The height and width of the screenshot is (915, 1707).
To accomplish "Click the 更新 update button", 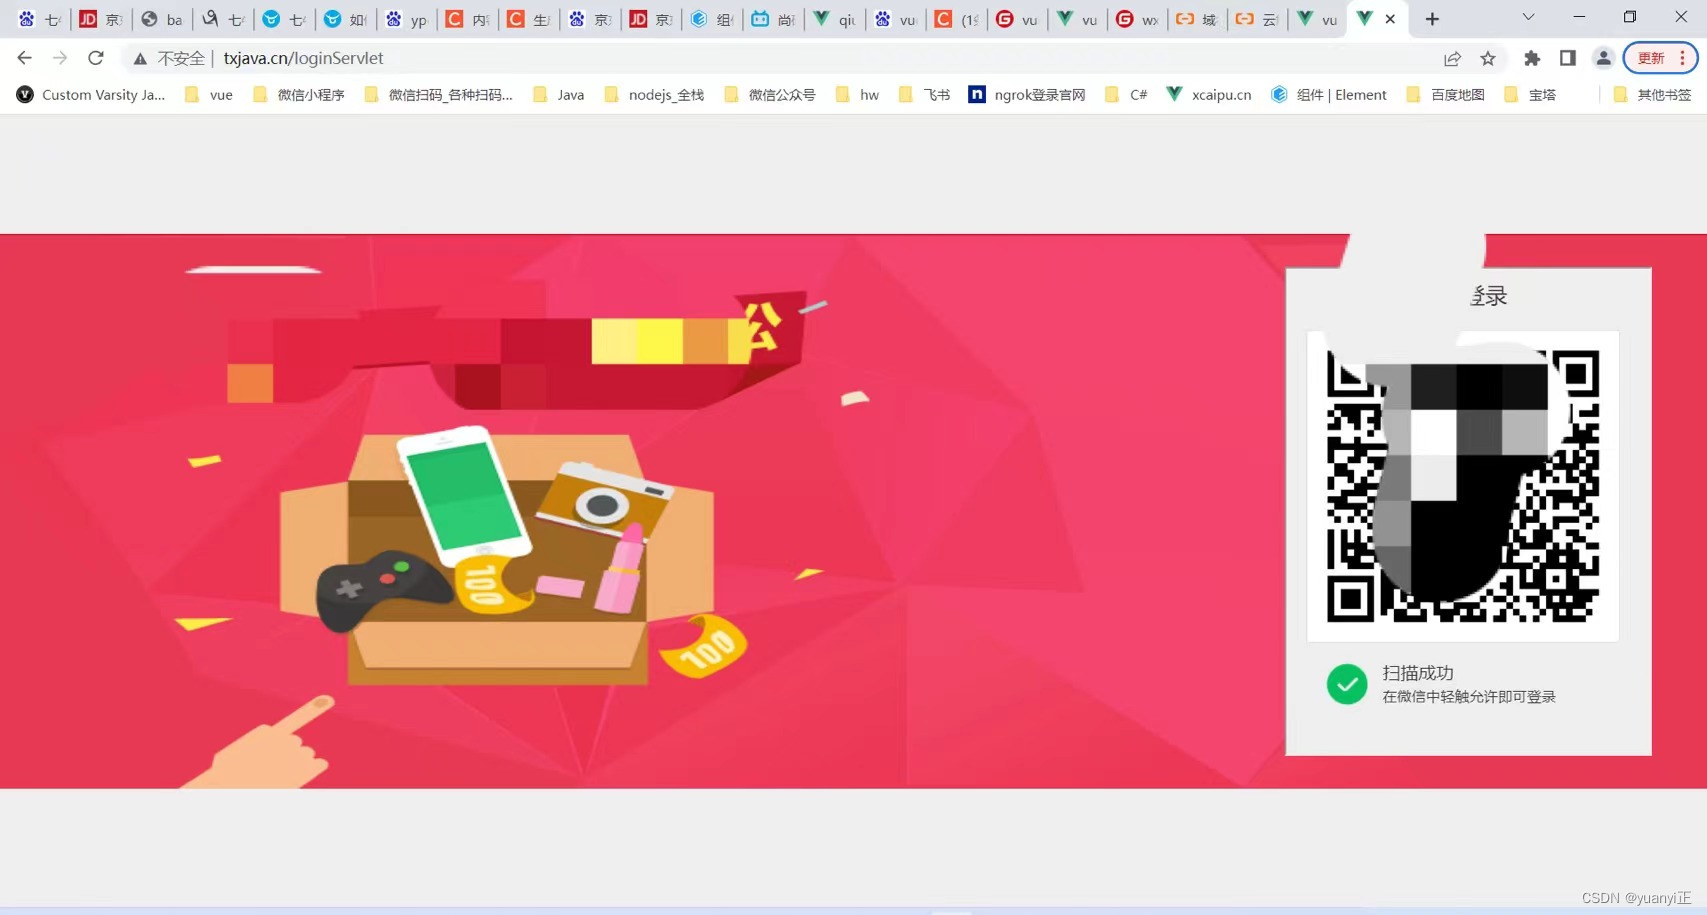I will coord(1660,58).
